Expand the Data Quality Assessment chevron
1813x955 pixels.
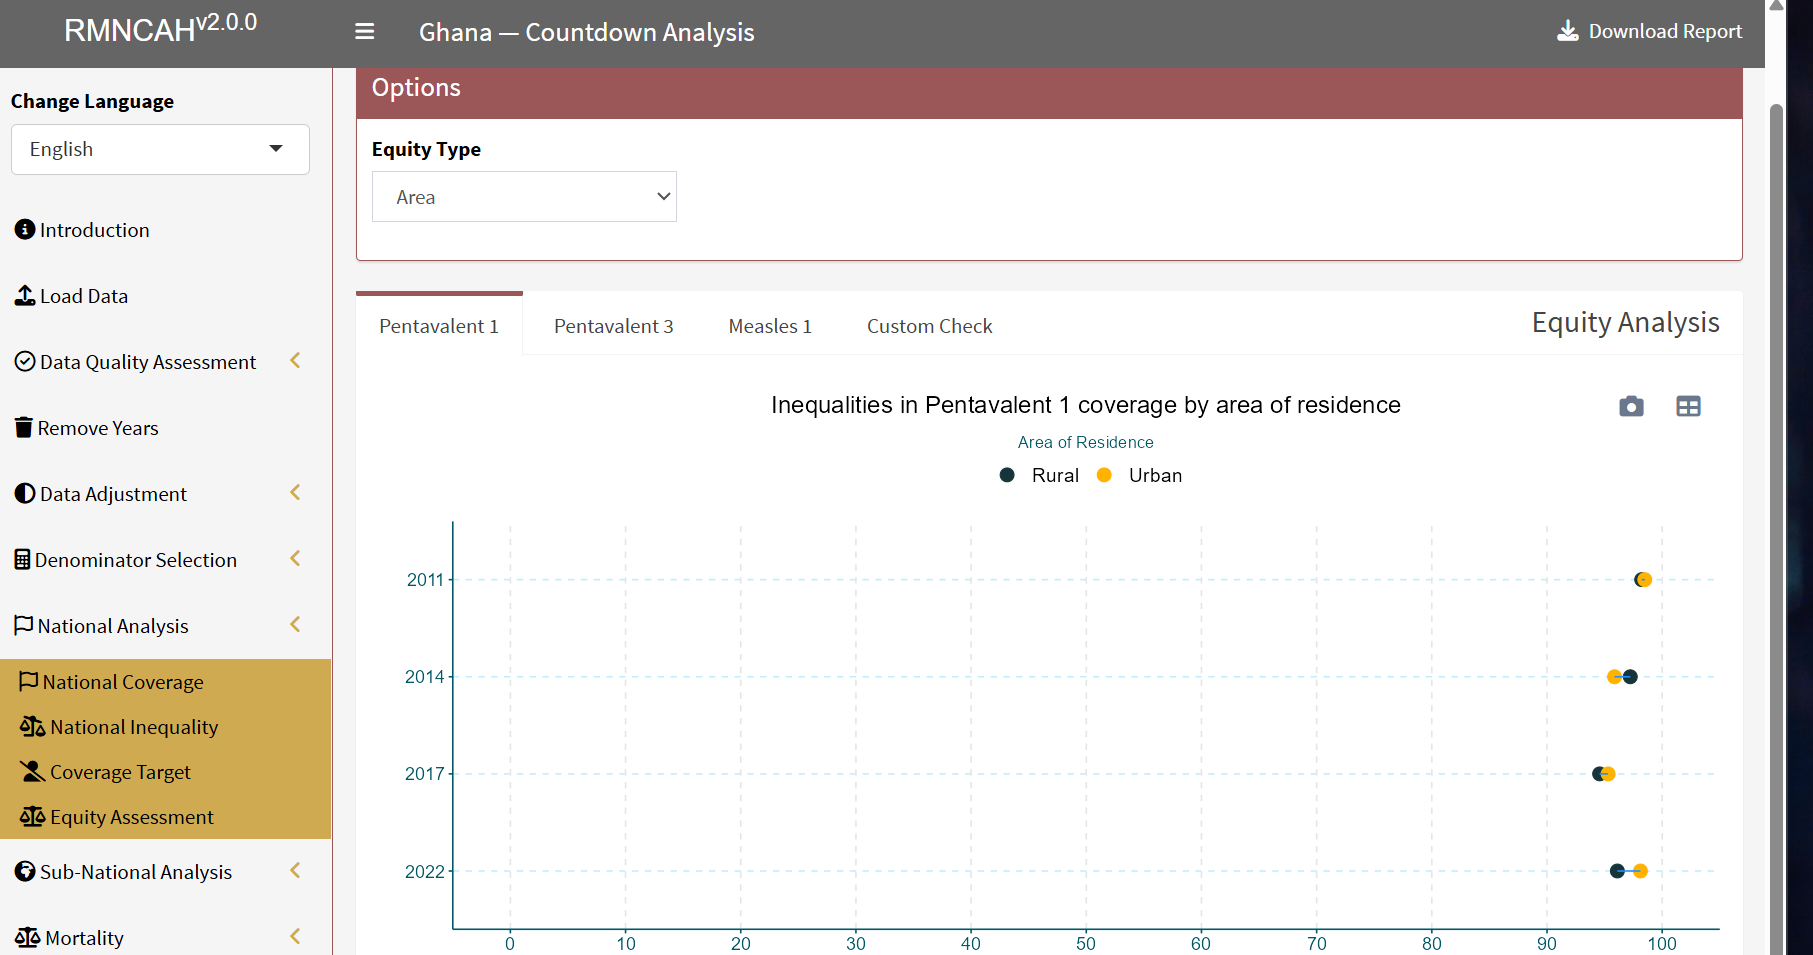pos(295,361)
